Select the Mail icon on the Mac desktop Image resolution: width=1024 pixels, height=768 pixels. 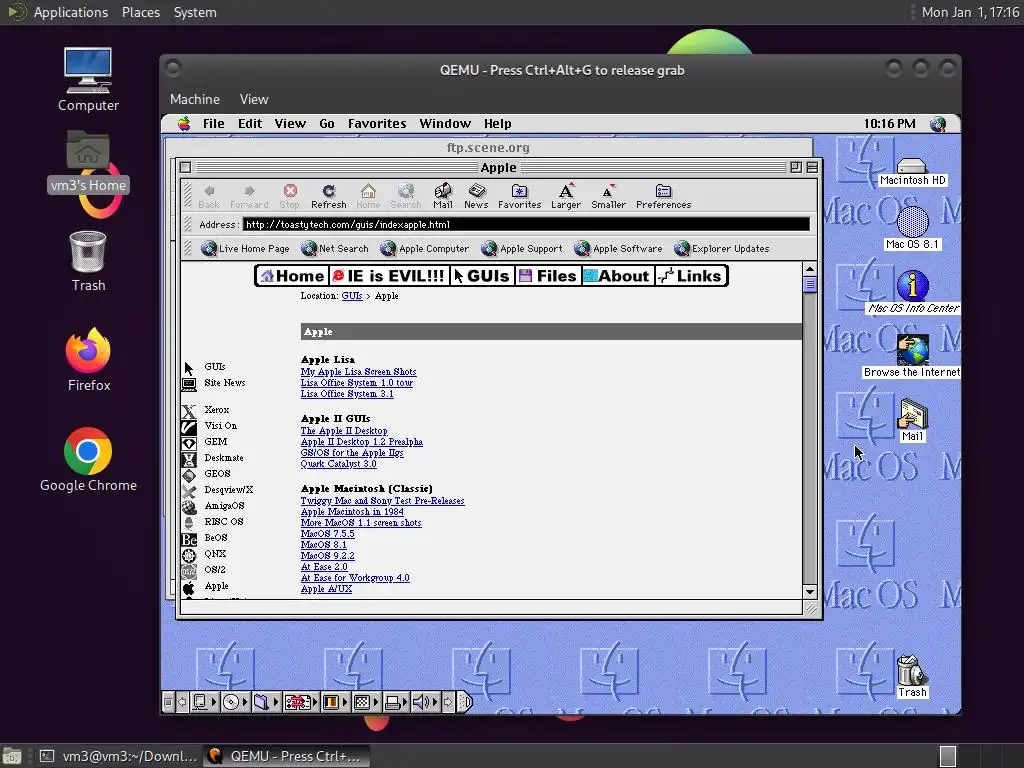click(912, 414)
